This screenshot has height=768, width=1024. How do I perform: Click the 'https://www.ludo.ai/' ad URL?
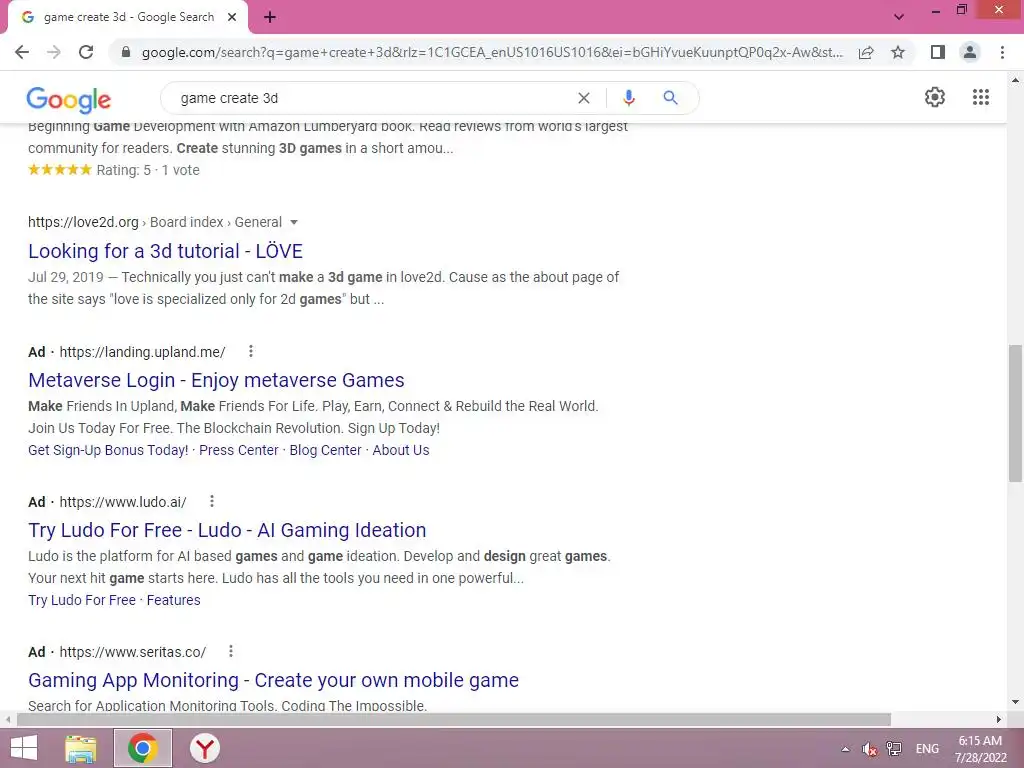click(123, 502)
